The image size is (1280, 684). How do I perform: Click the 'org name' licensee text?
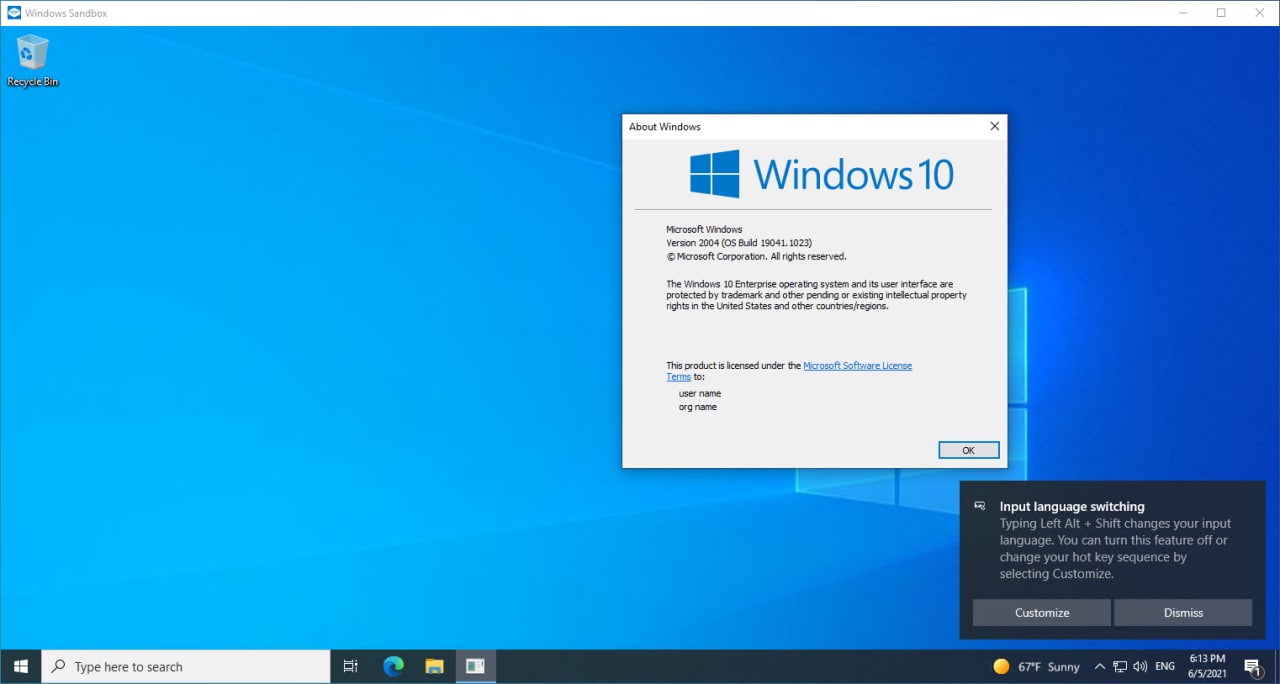698,407
